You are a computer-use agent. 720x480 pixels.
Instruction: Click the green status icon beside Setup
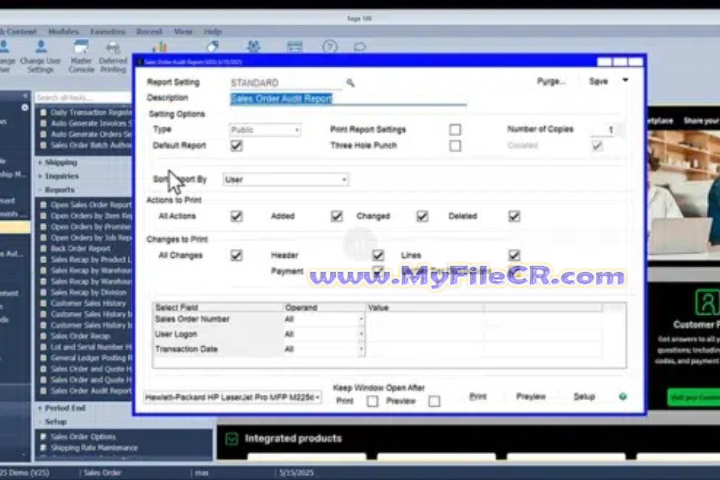623,396
